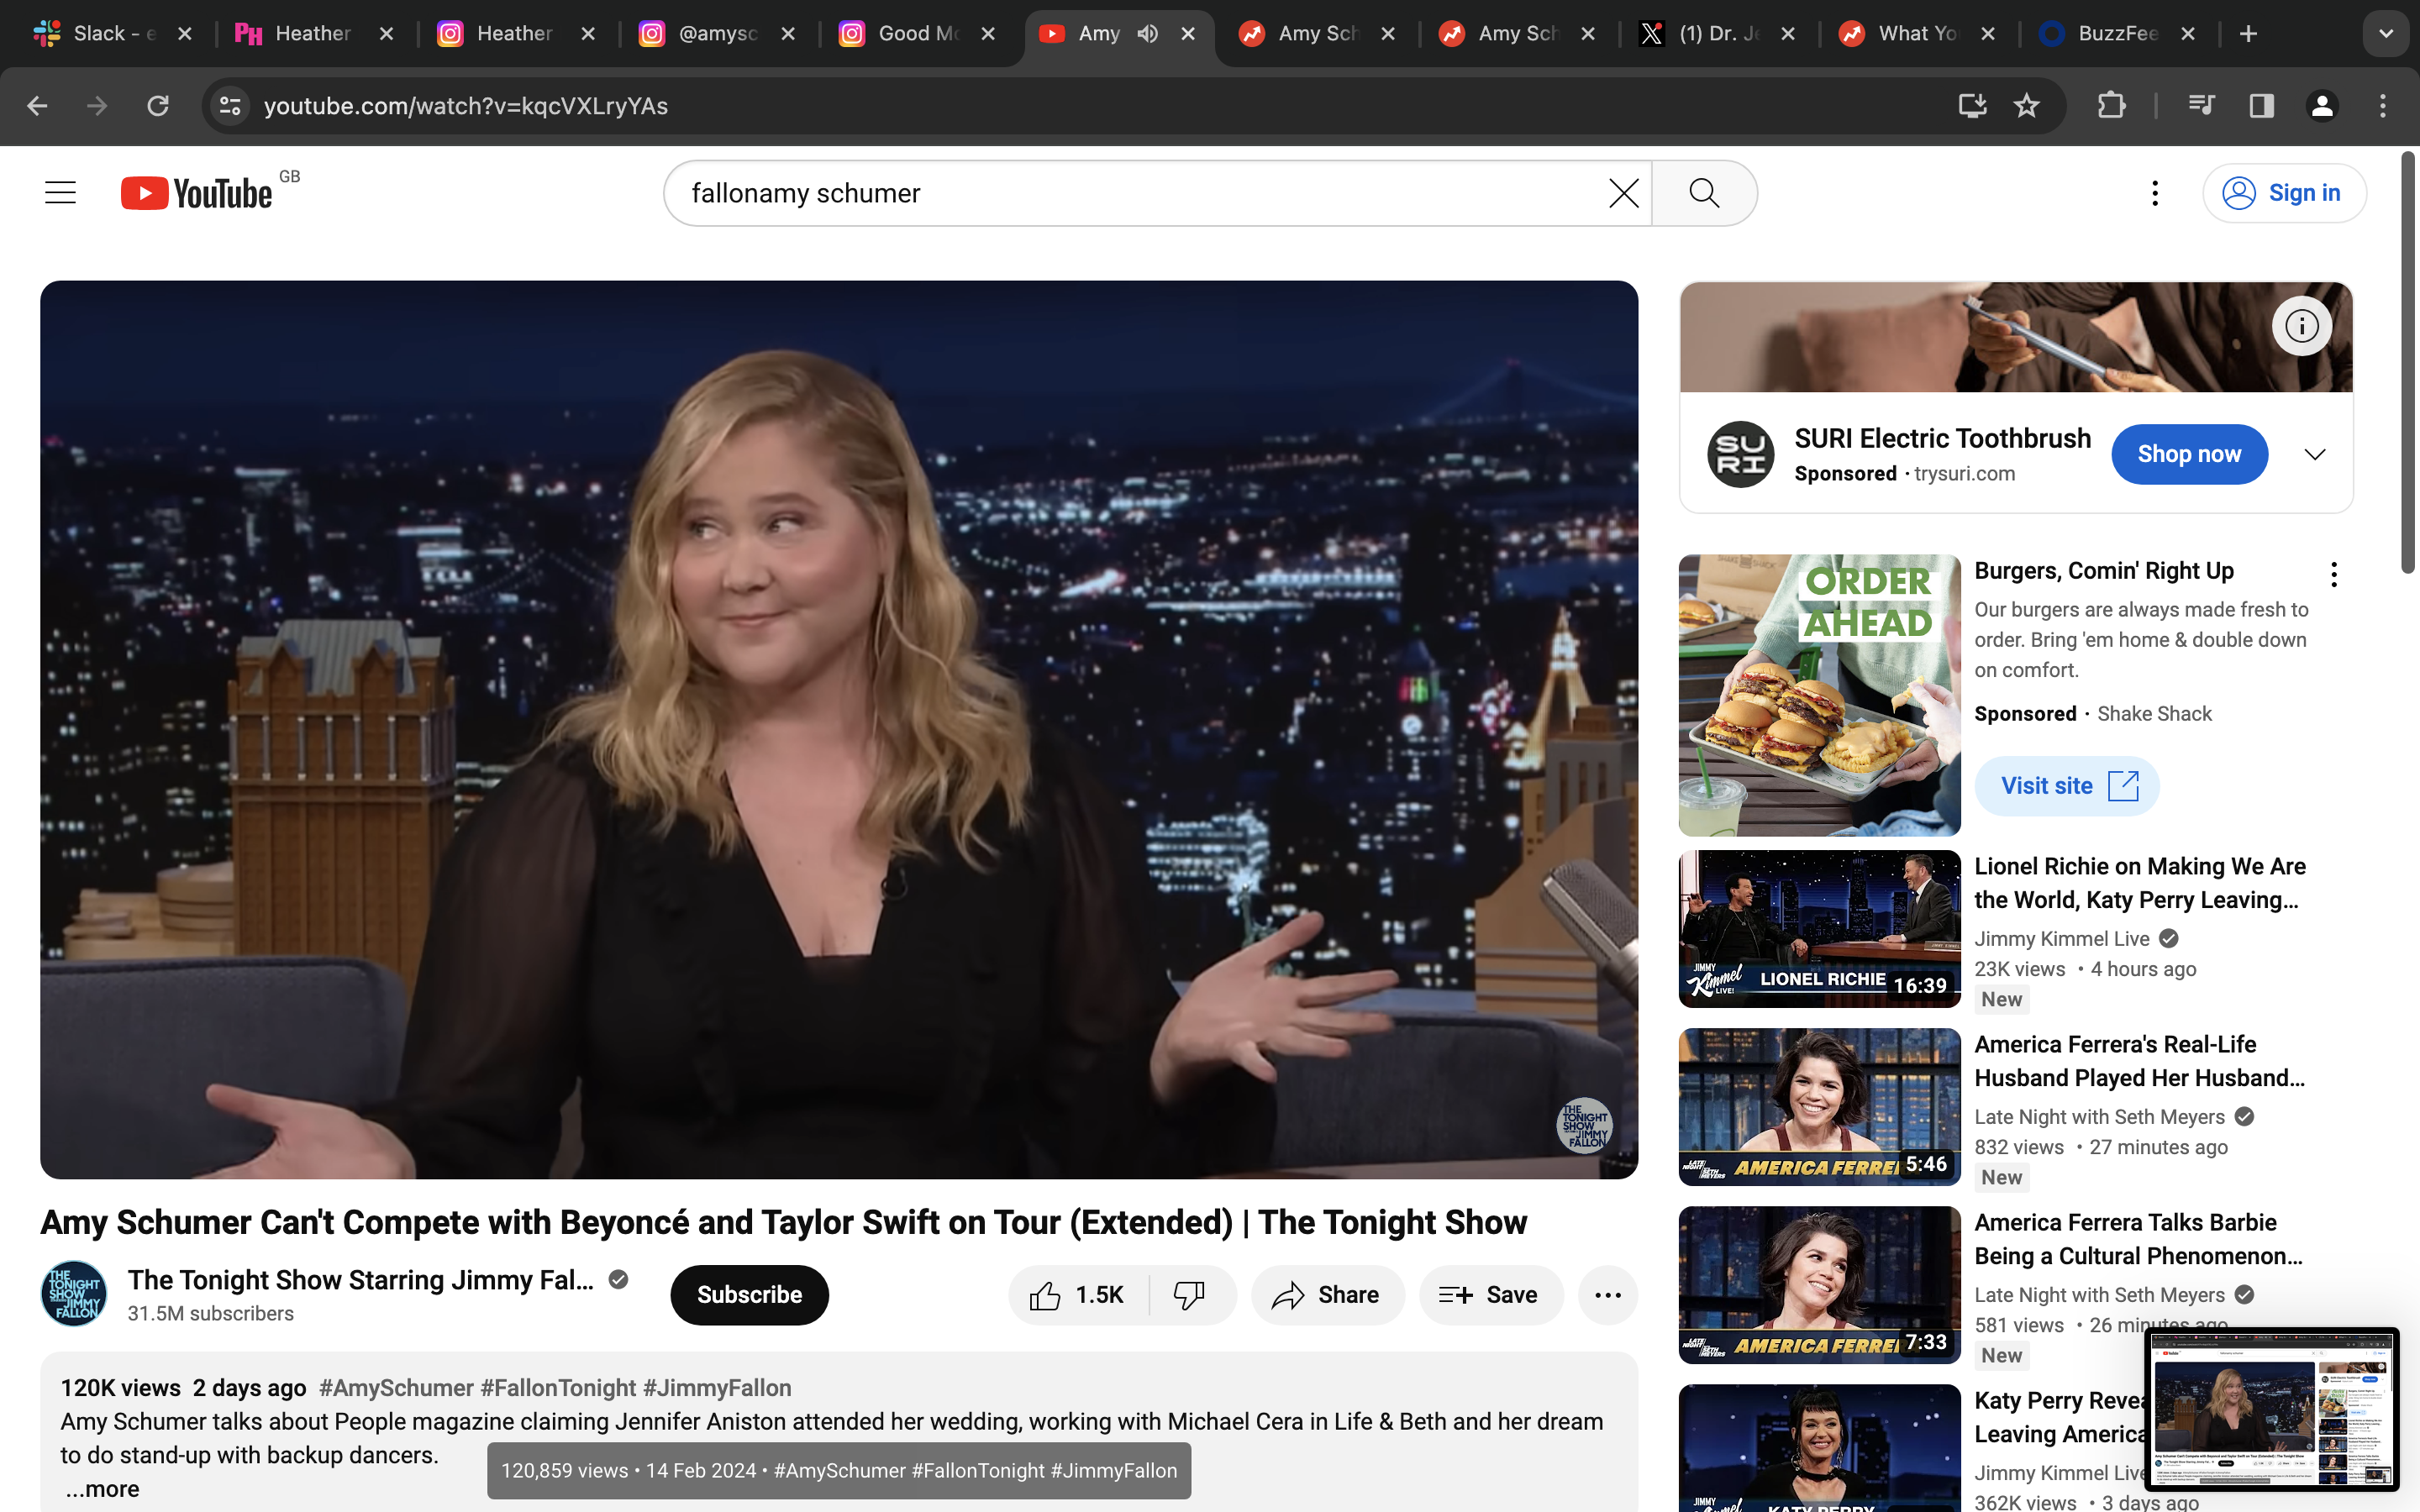Screen dimensions: 2420x1512
Task: Click the info icon on the SURI ad
Action: click(2301, 325)
